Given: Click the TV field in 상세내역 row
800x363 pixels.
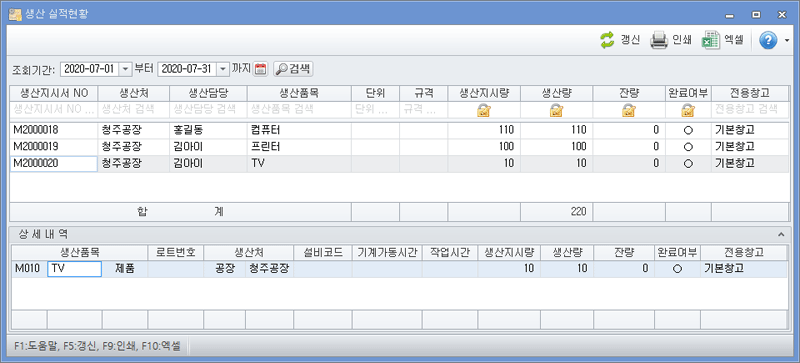Looking at the screenshot, I should 74,269.
